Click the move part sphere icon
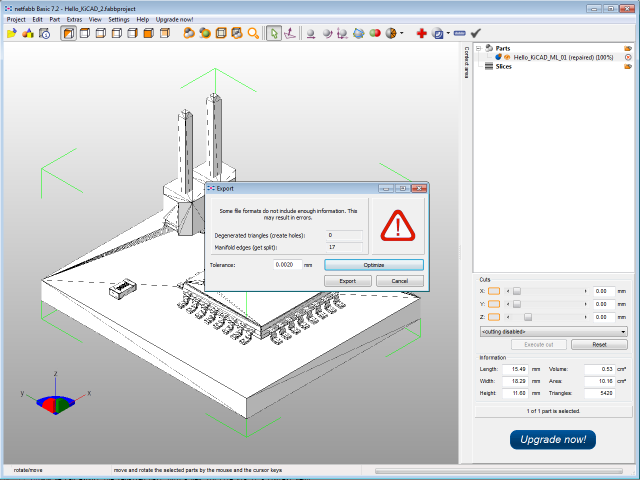The width and height of the screenshot is (640, 480). 311,33
